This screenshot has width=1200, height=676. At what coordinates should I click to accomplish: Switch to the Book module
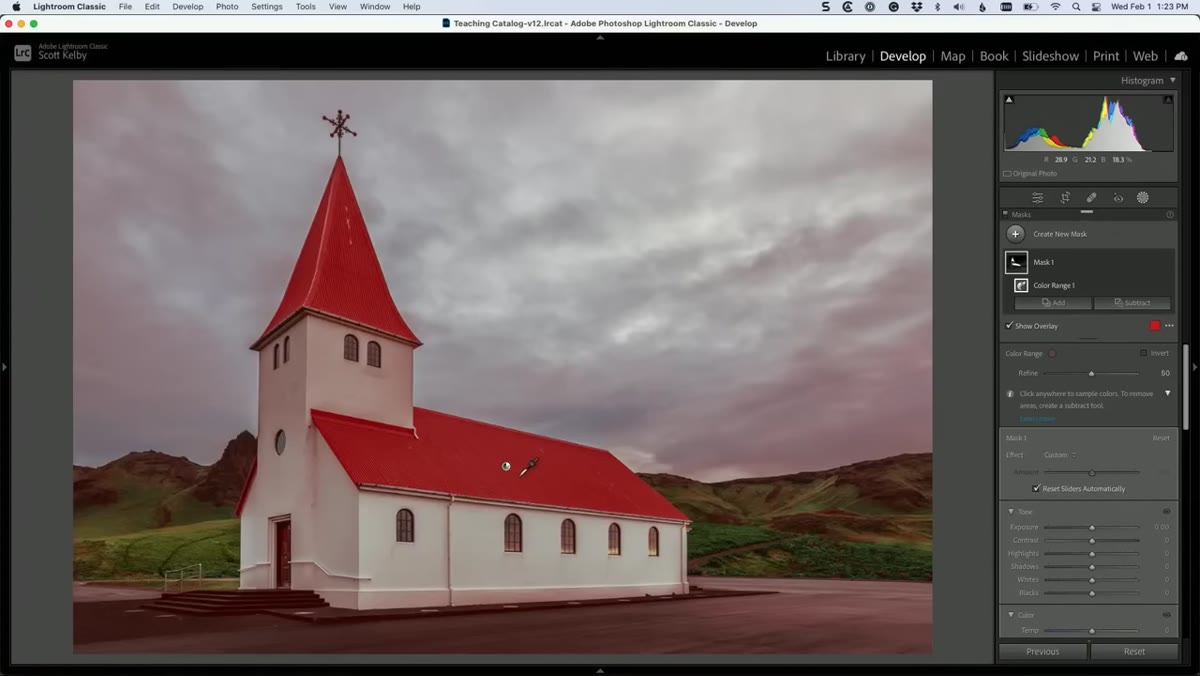(994, 56)
